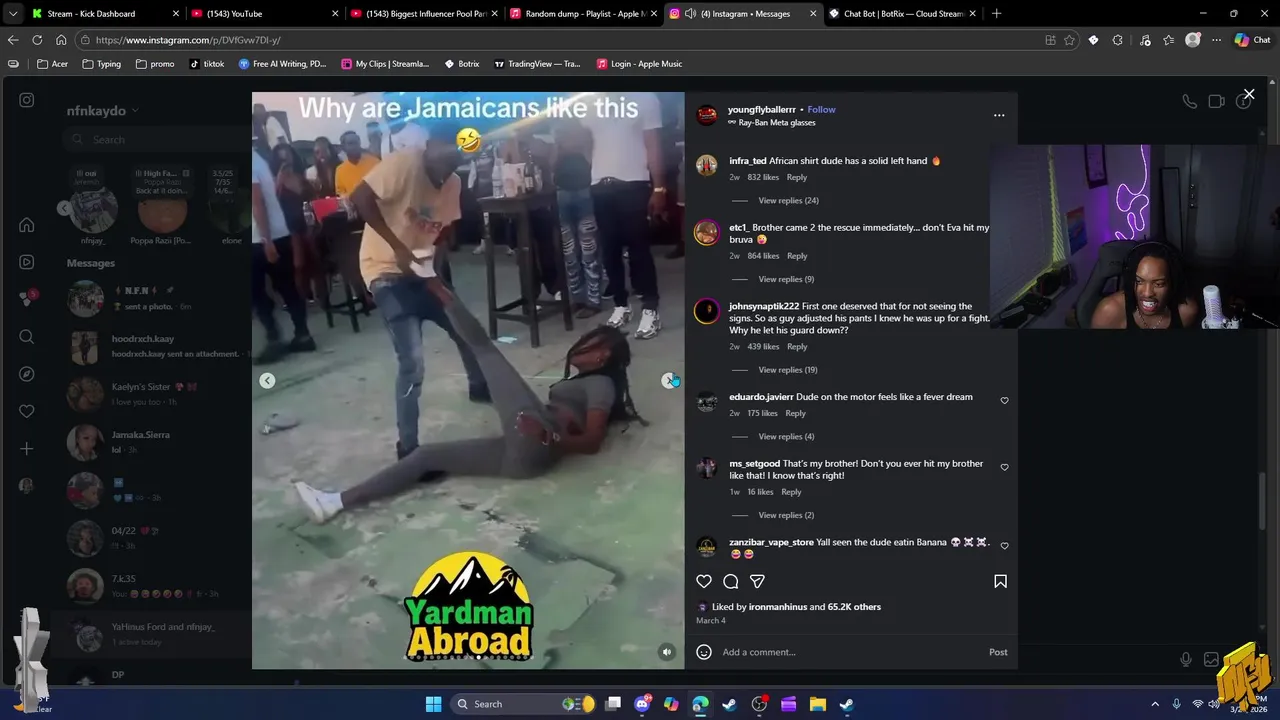The height and width of the screenshot is (720, 1280).
Task: Expand View replies (4) under eduardo.javierr
Action: click(x=786, y=437)
